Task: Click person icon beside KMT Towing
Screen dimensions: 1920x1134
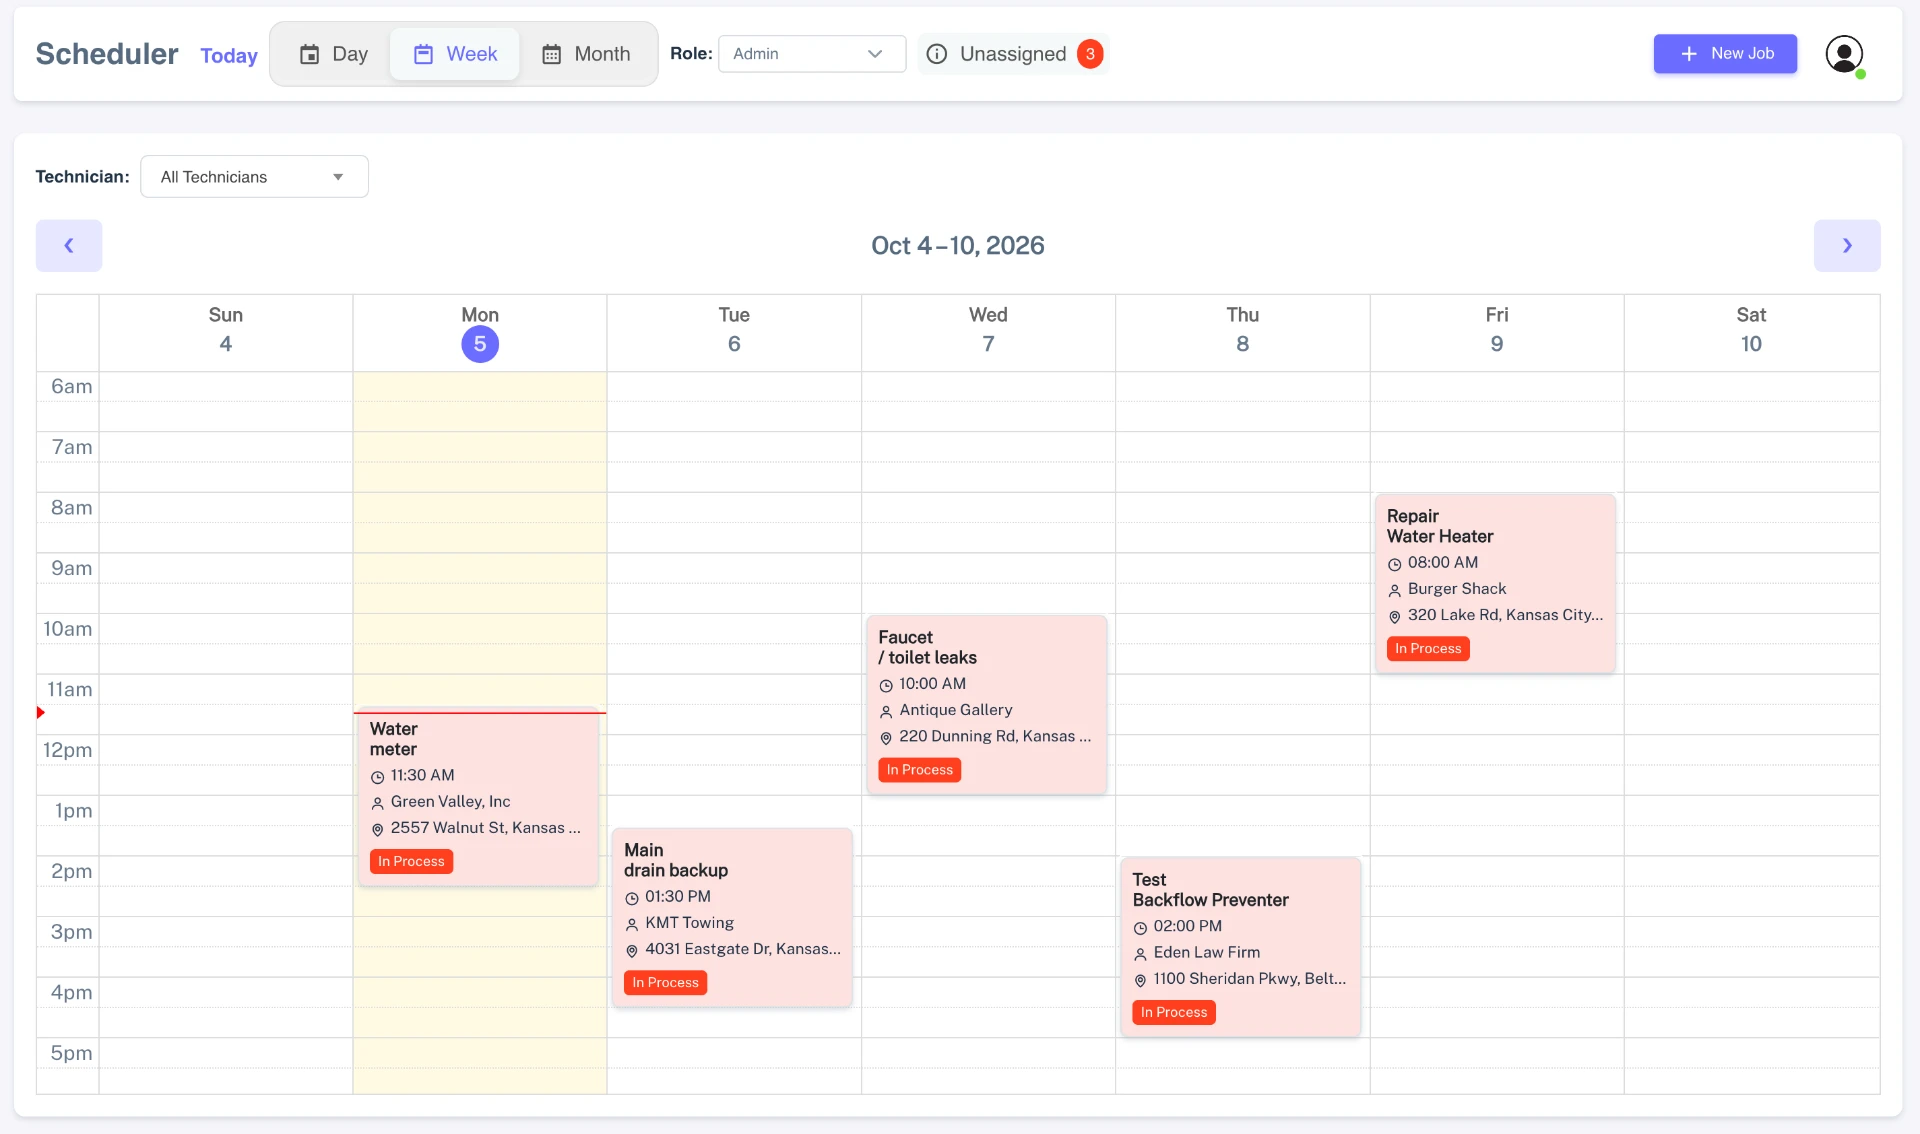Action: (x=631, y=924)
